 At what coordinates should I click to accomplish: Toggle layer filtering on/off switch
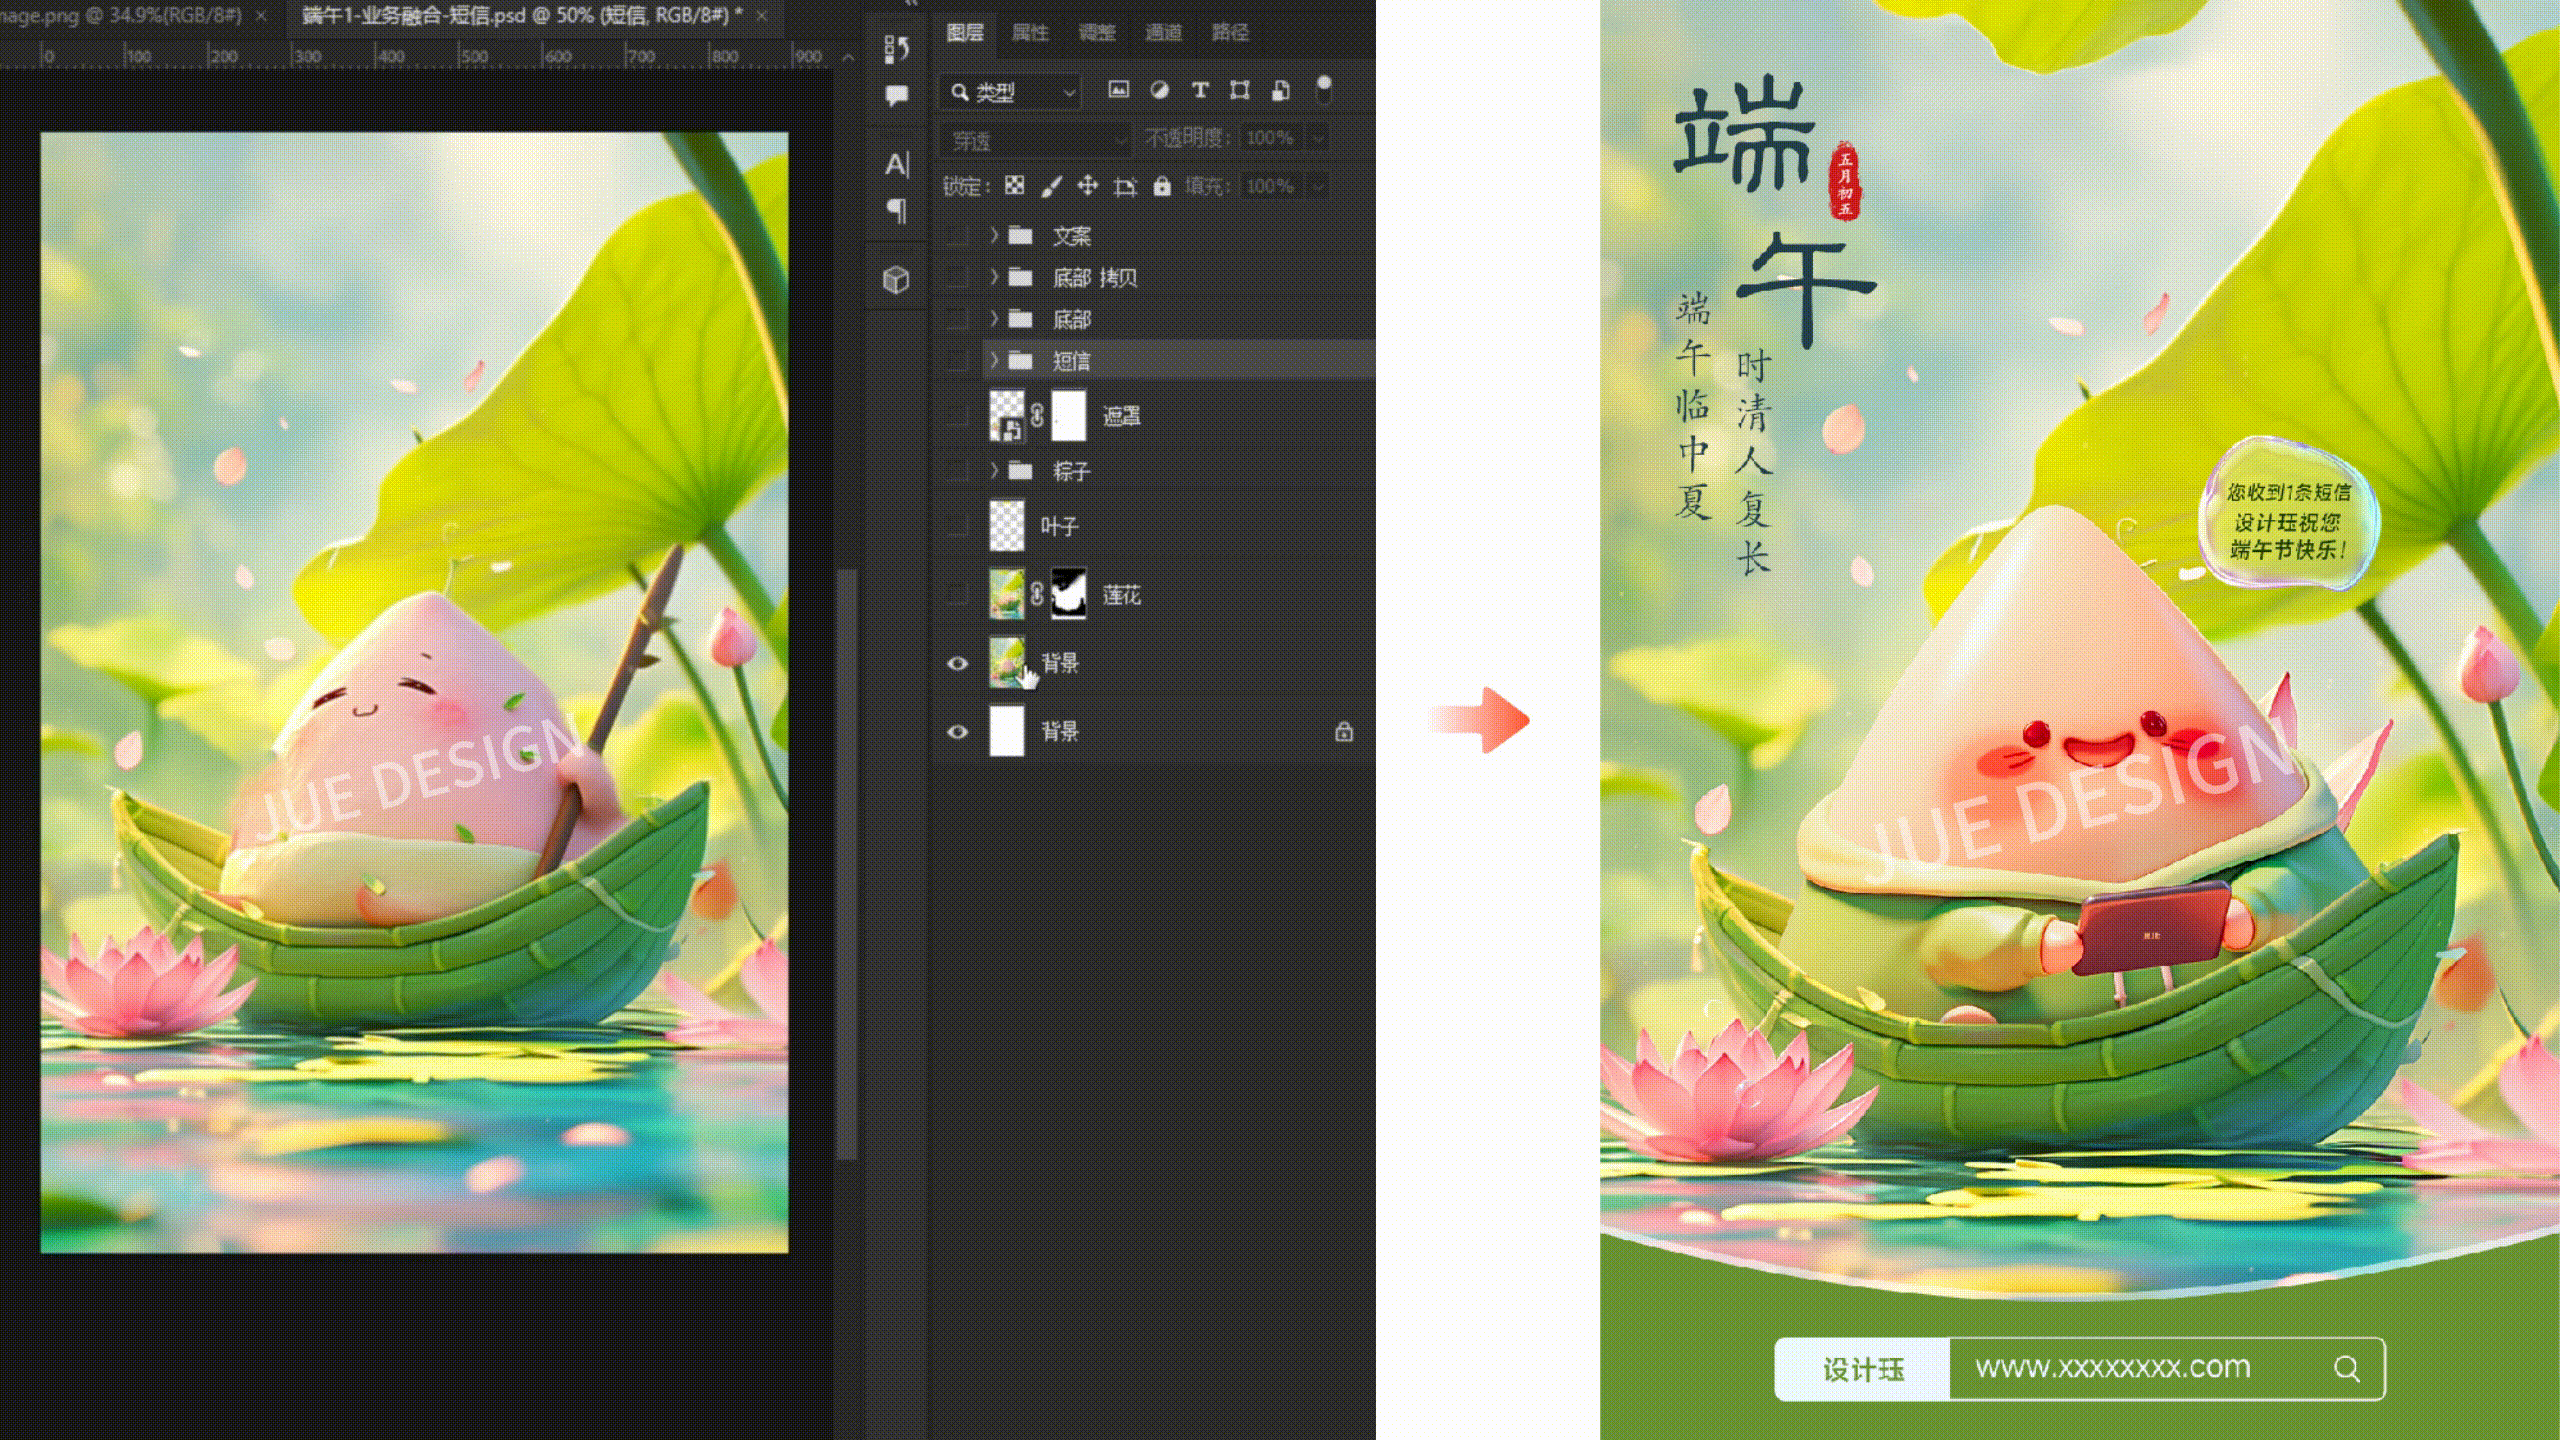click(1324, 89)
